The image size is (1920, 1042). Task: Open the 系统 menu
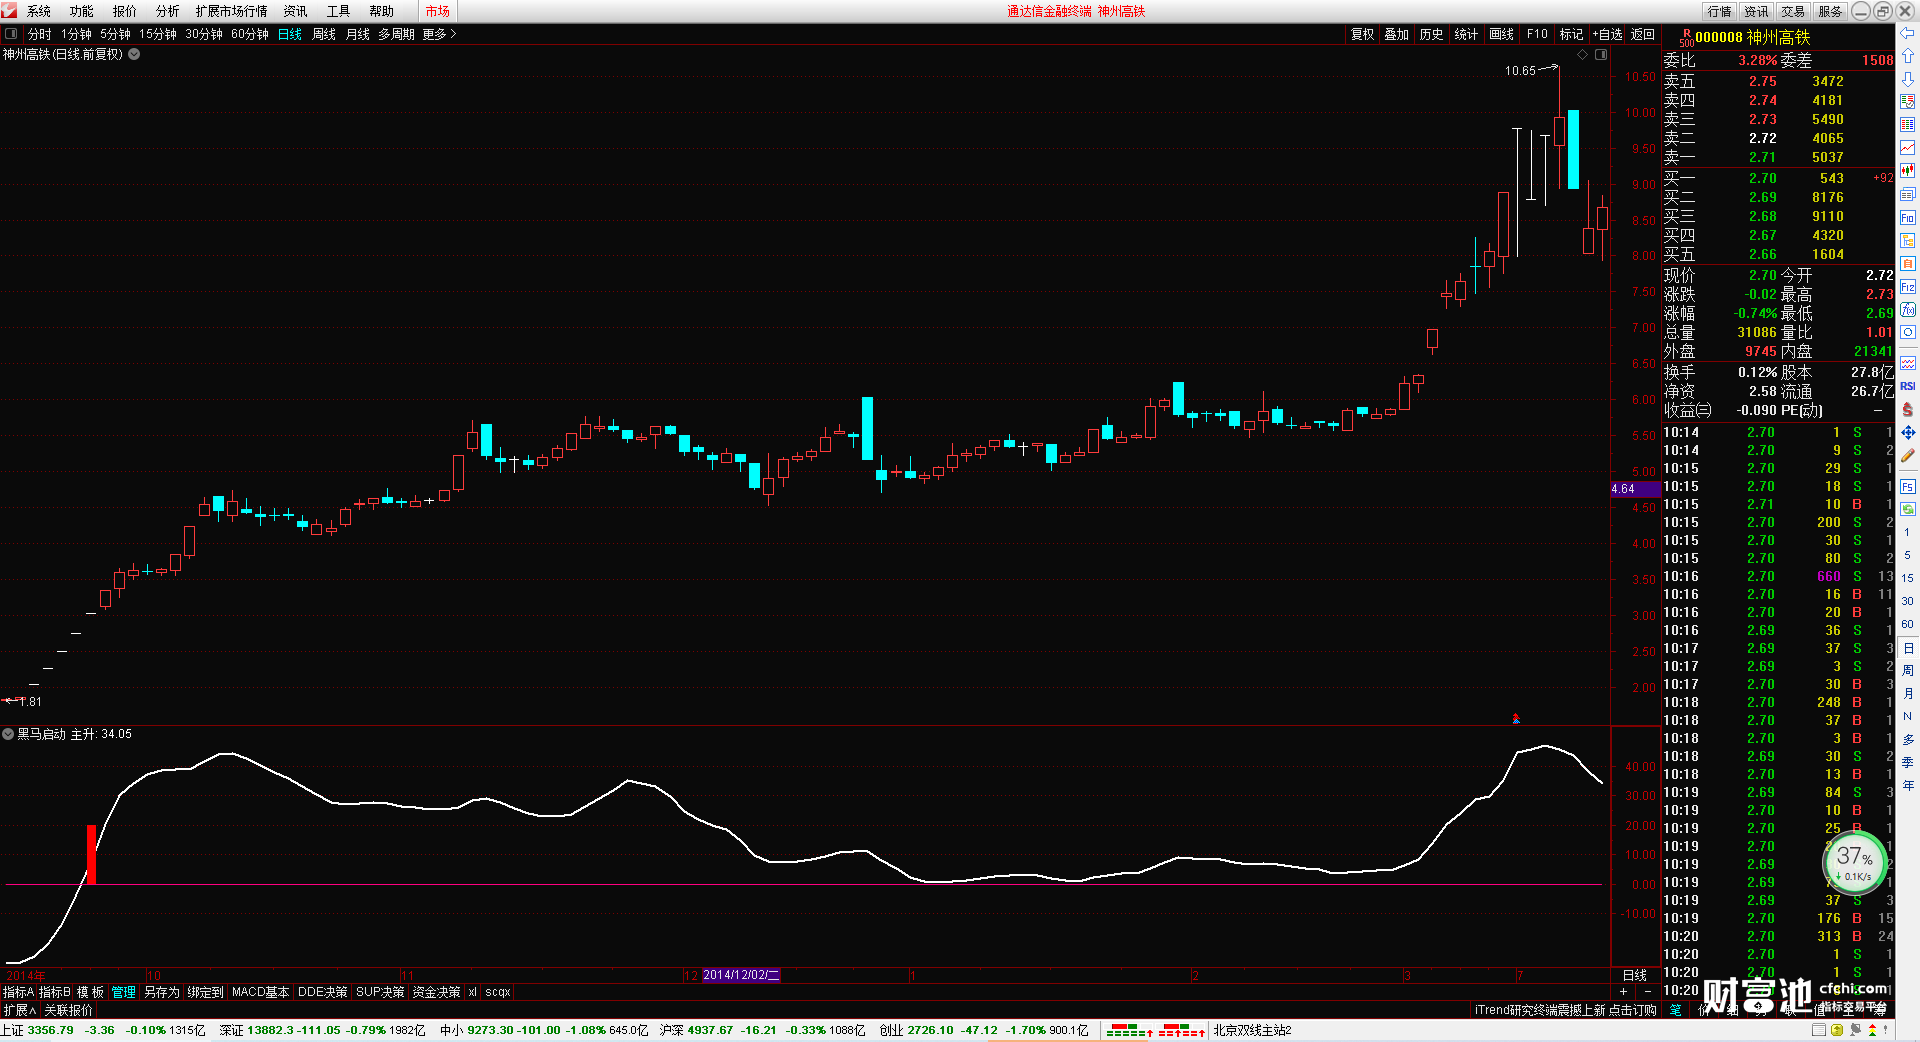39,11
